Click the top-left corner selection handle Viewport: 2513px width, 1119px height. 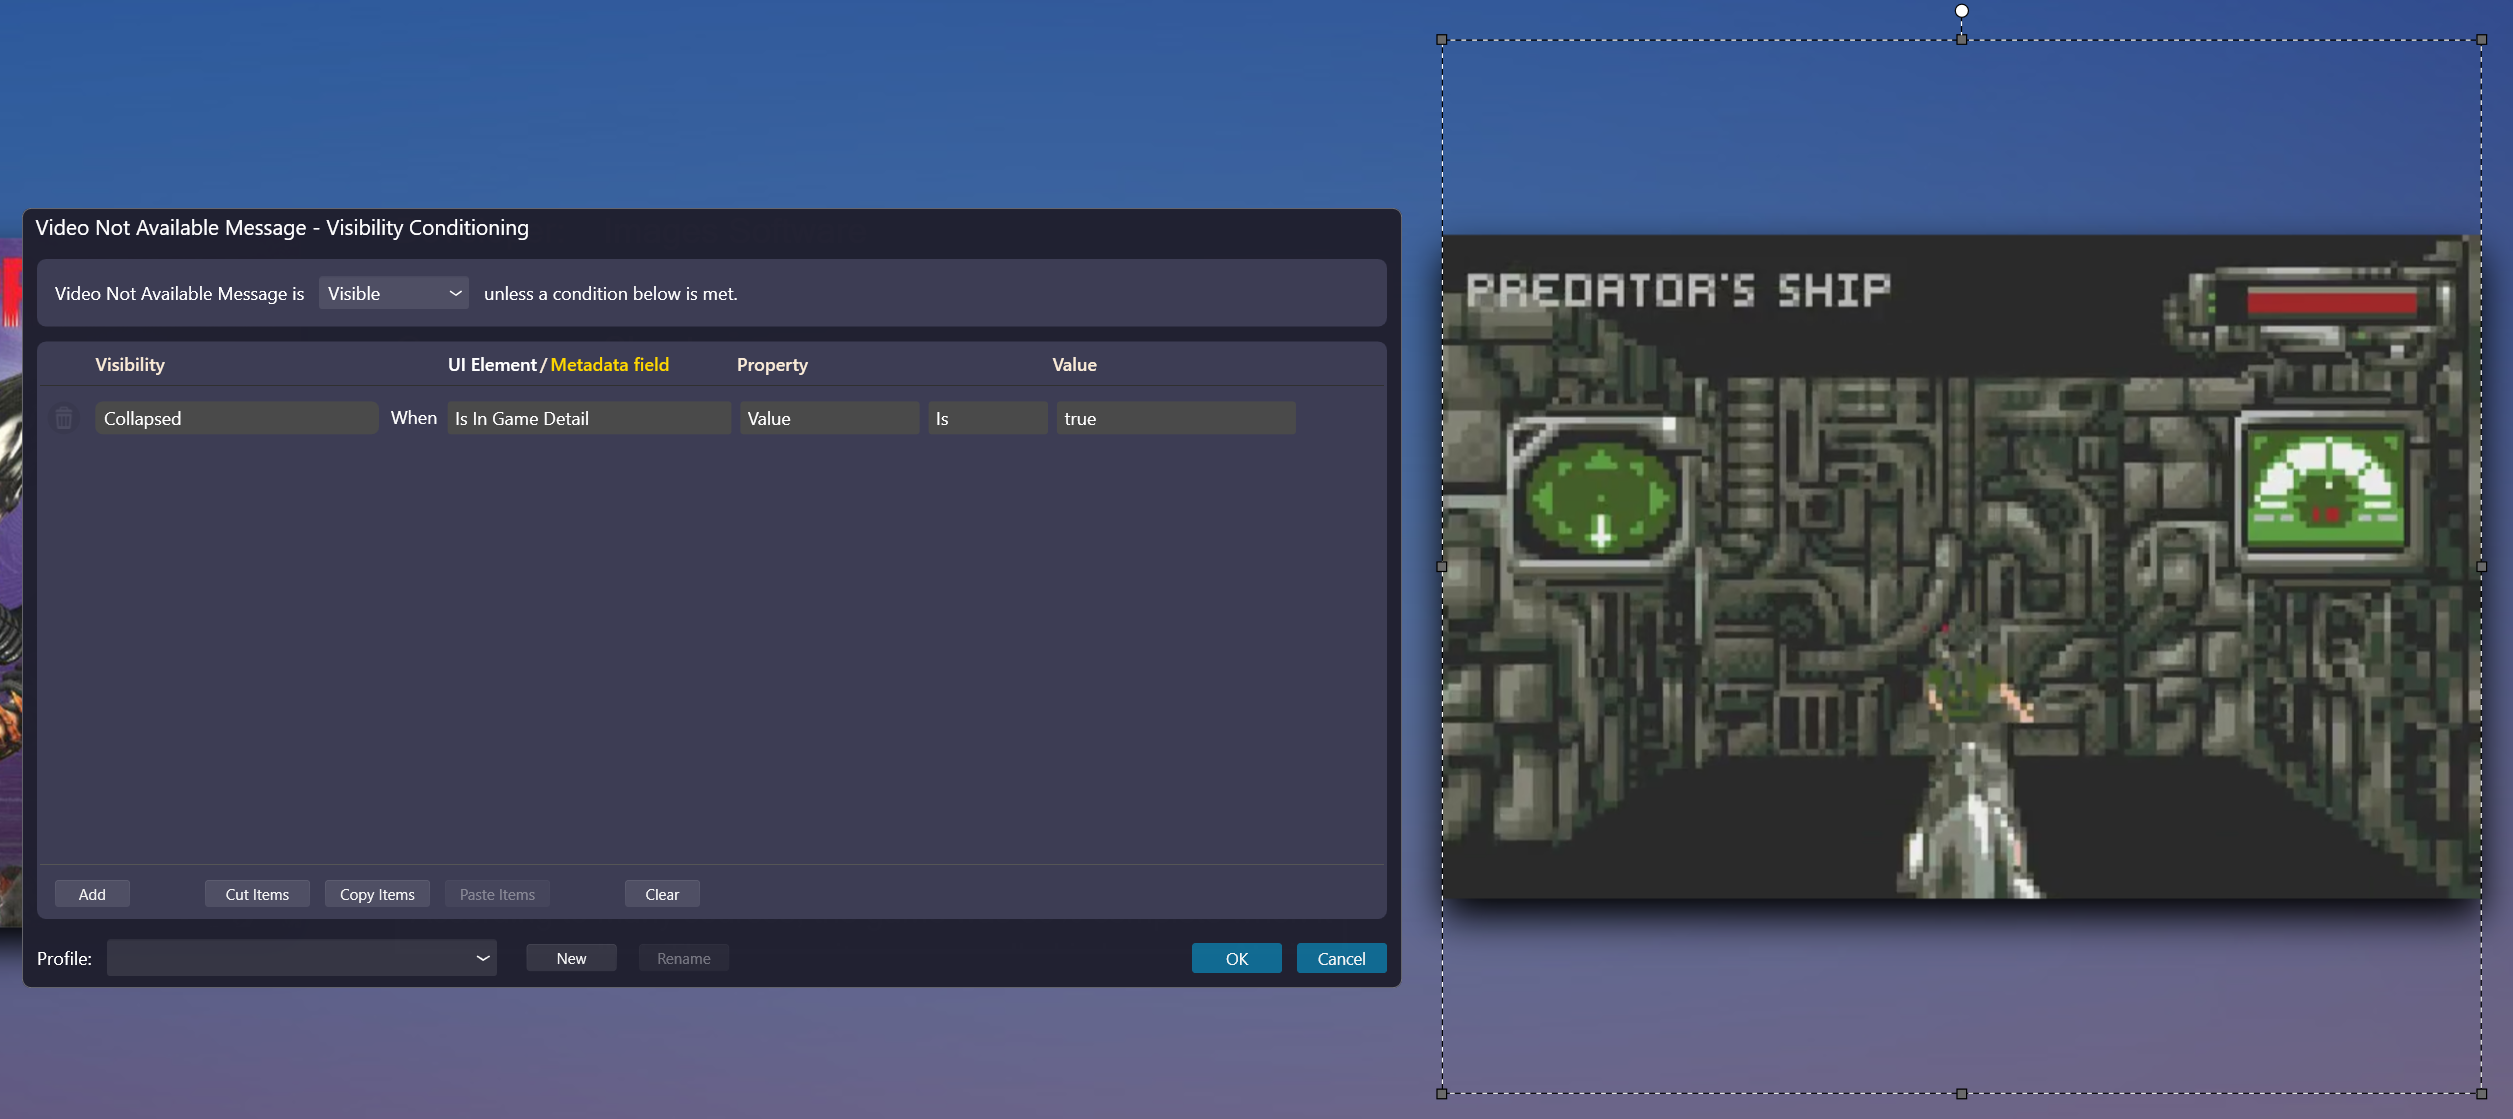pos(1441,40)
